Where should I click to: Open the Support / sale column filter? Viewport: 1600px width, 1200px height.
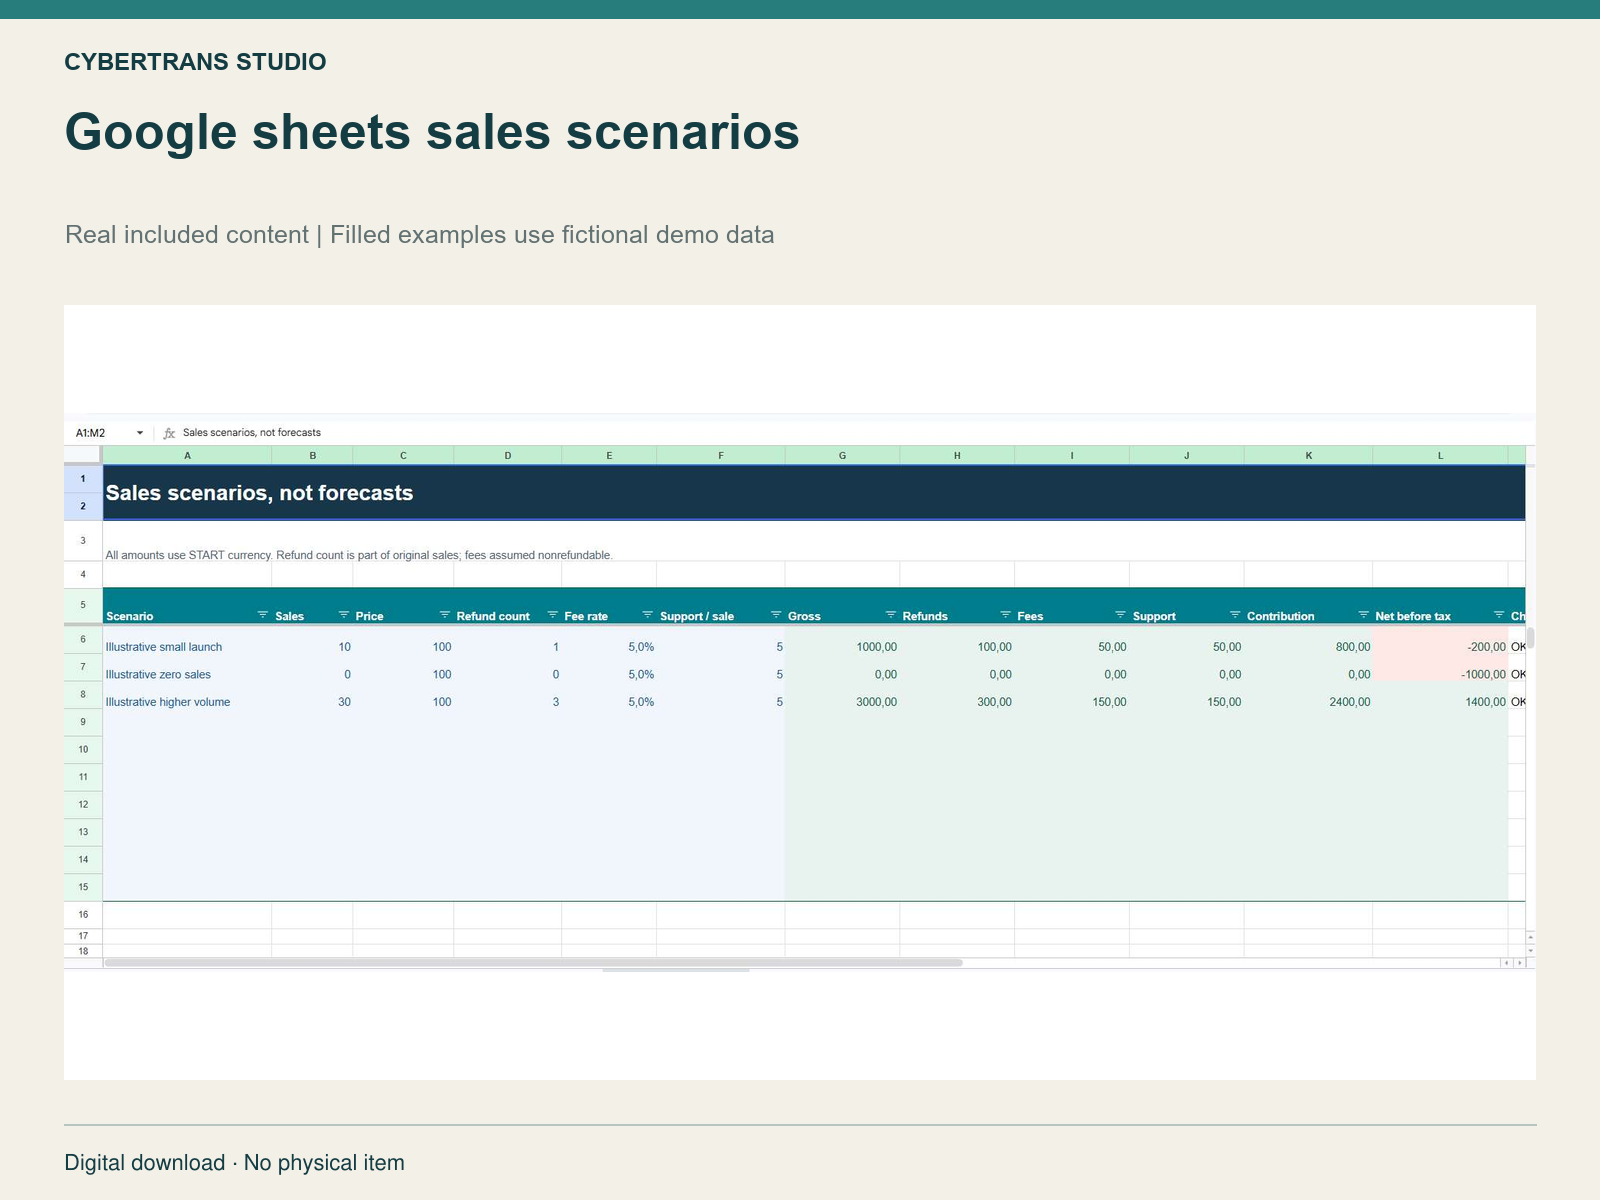[776, 615]
